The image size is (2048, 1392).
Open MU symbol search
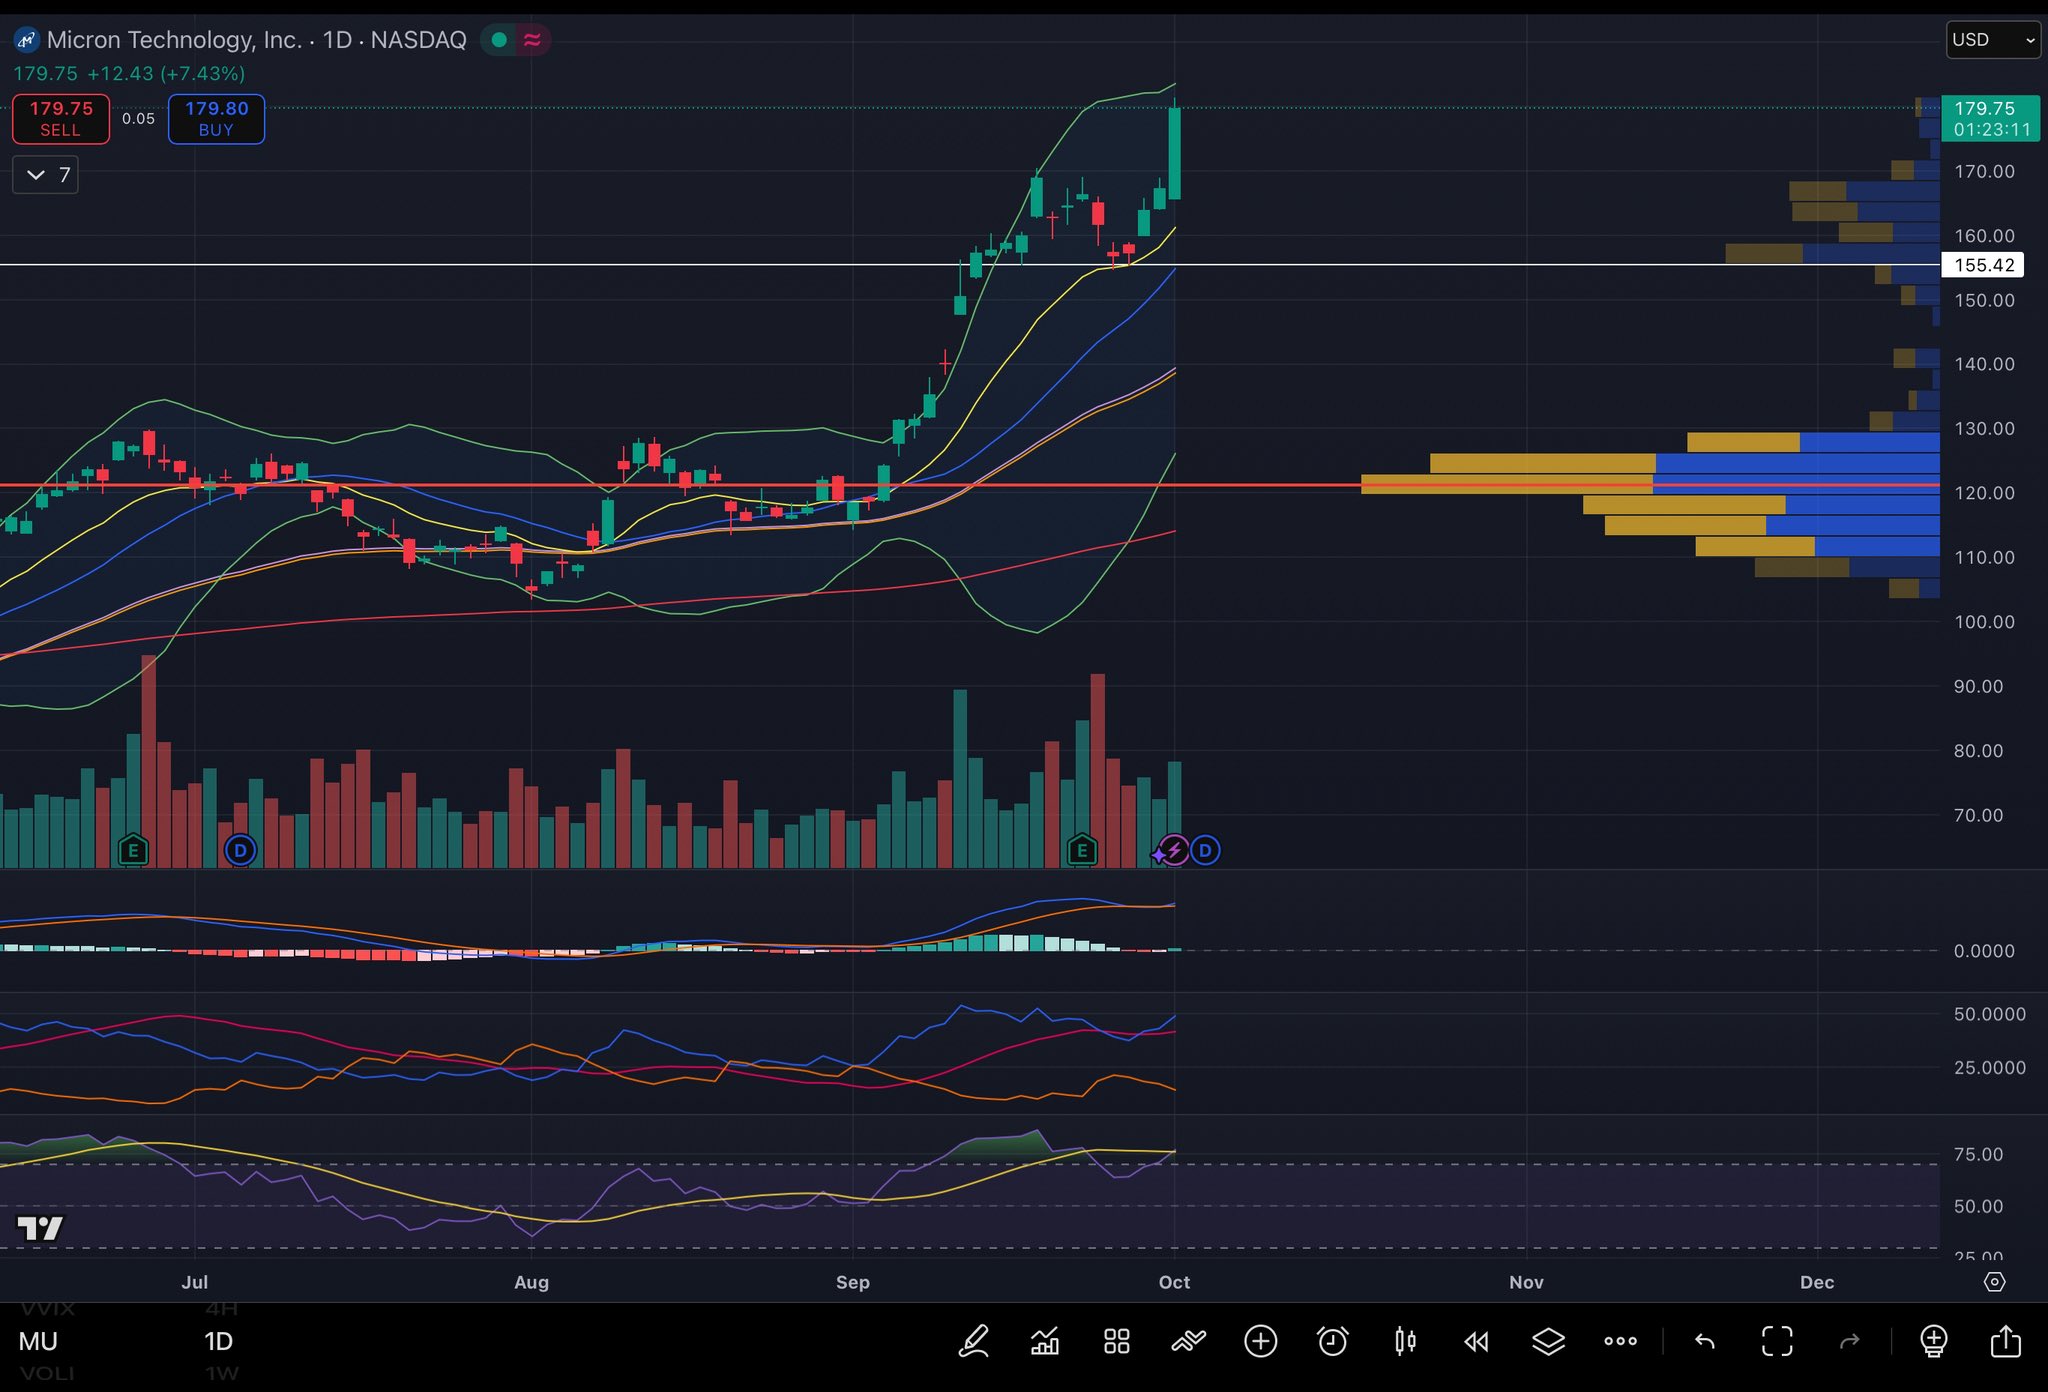(x=38, y=1341)
